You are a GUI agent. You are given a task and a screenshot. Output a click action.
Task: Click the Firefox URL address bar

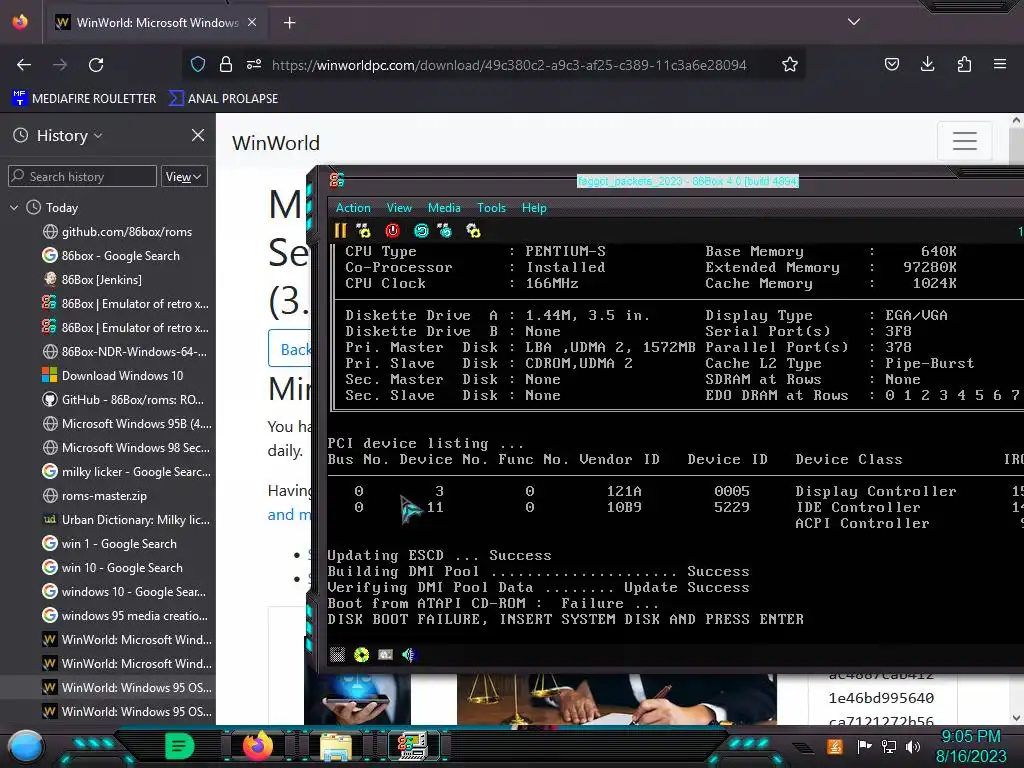[x=509, y=65]
